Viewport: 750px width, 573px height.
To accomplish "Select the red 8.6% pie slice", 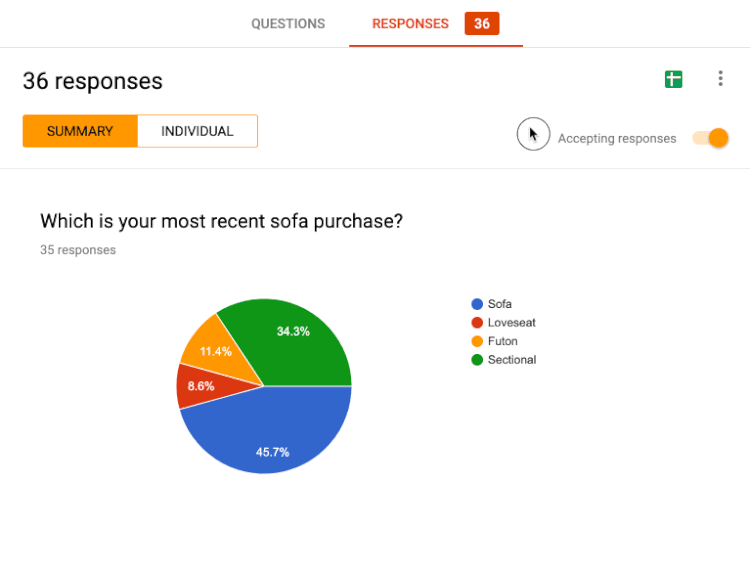I will 201,388.
